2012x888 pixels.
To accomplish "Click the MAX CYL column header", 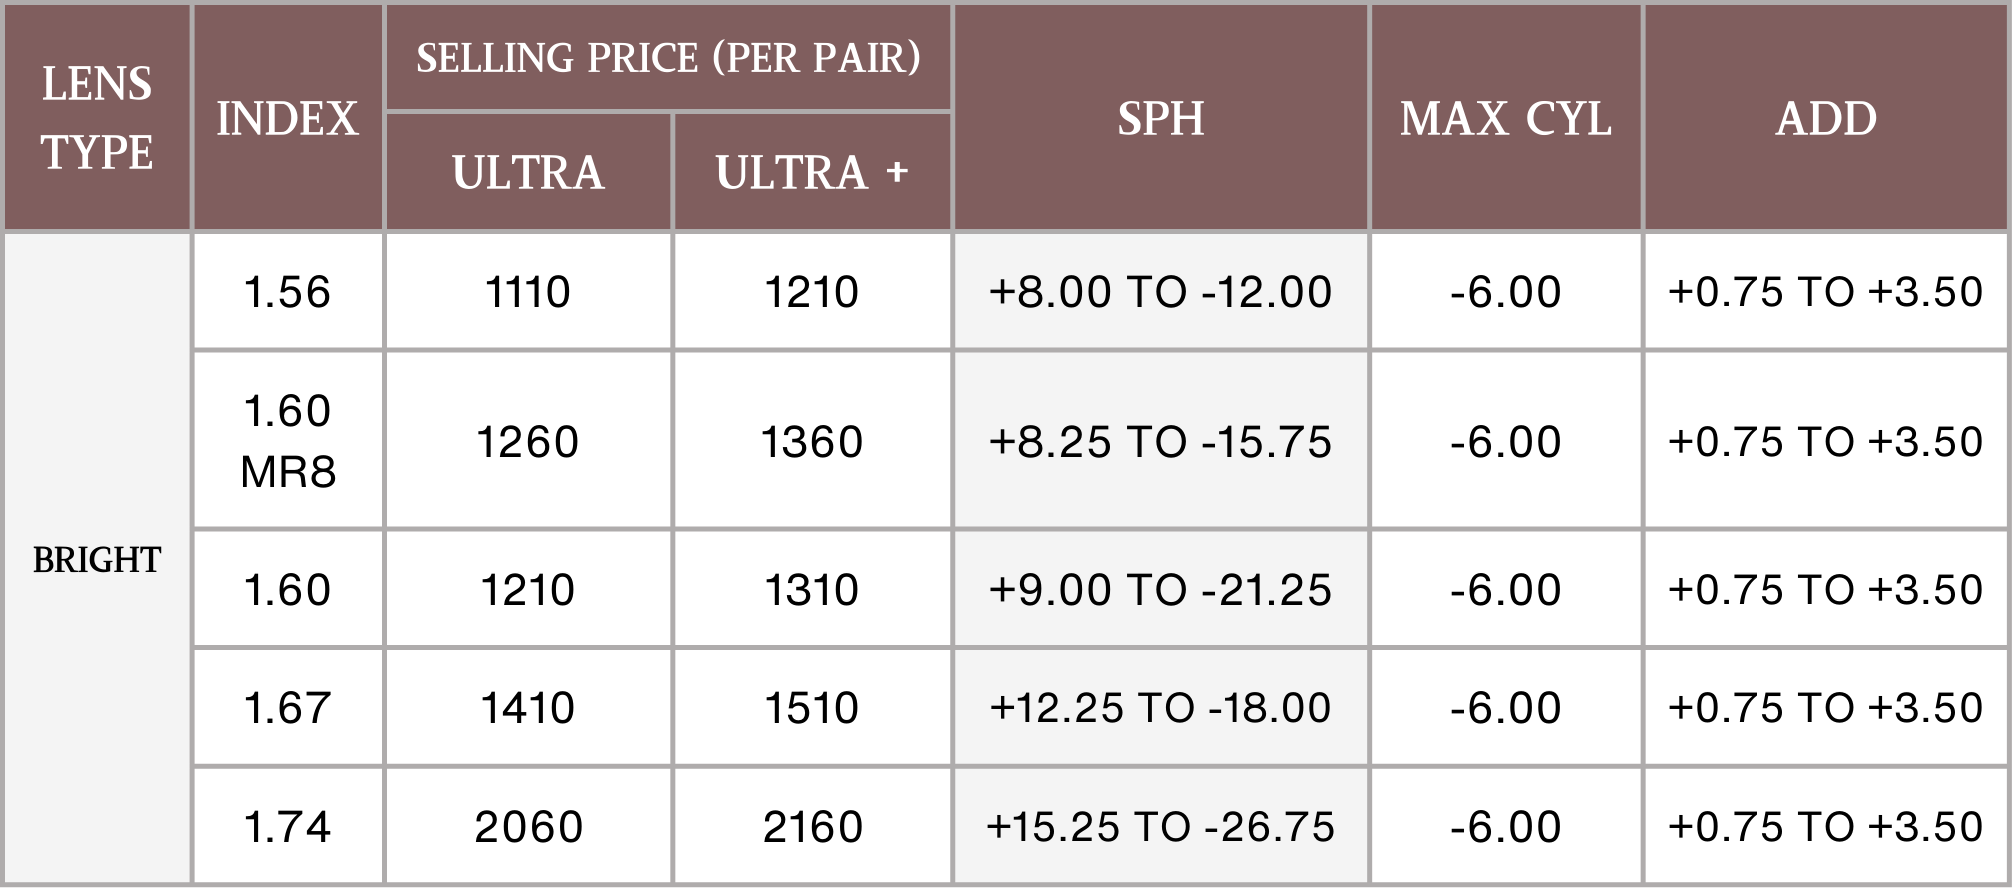I will pos(1505,118).
